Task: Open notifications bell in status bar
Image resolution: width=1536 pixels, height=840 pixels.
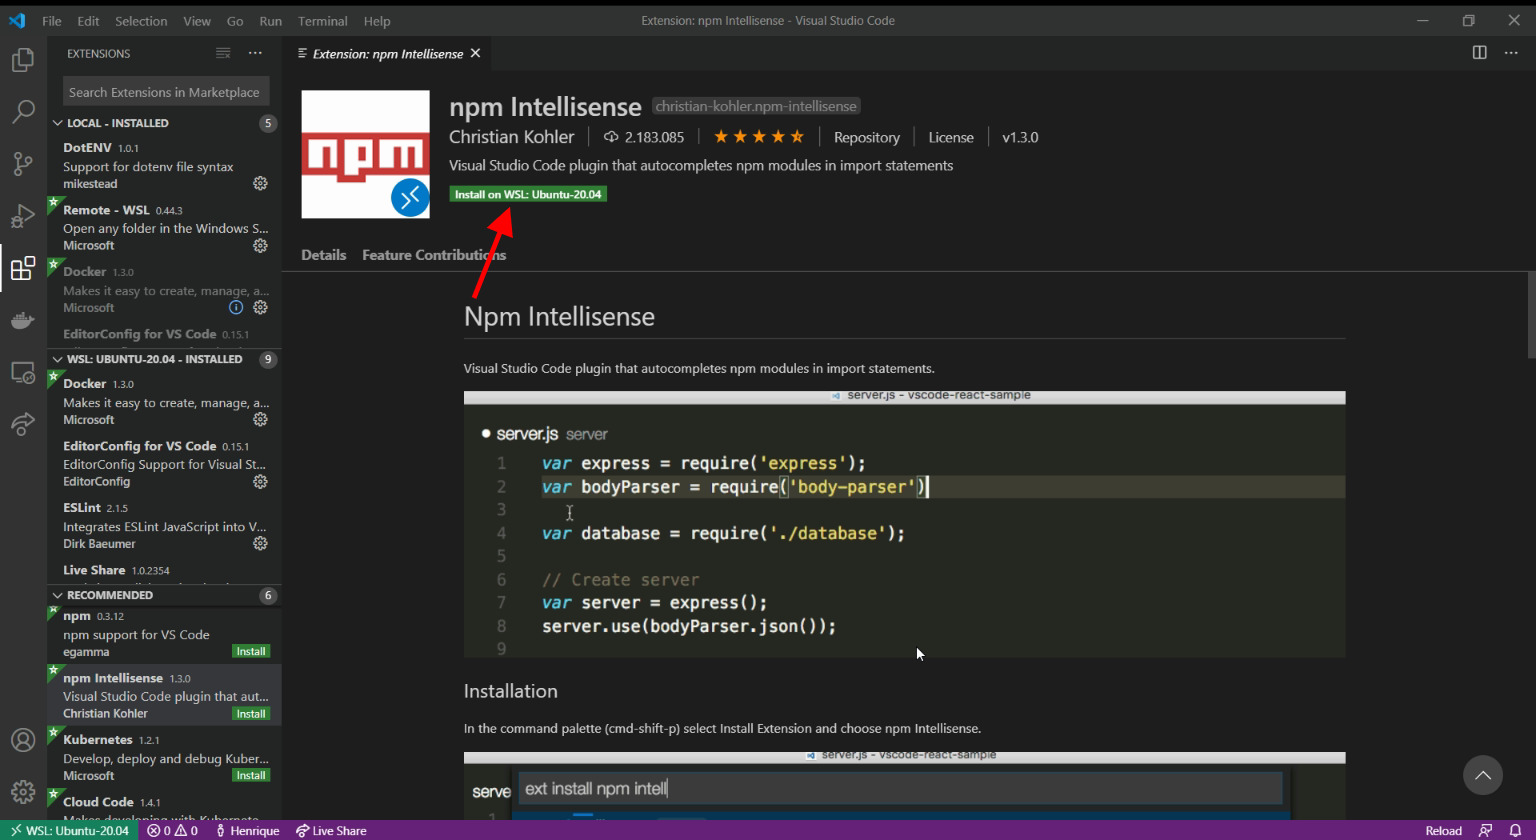Action: pyautogui.click(x=1516, y=830)
